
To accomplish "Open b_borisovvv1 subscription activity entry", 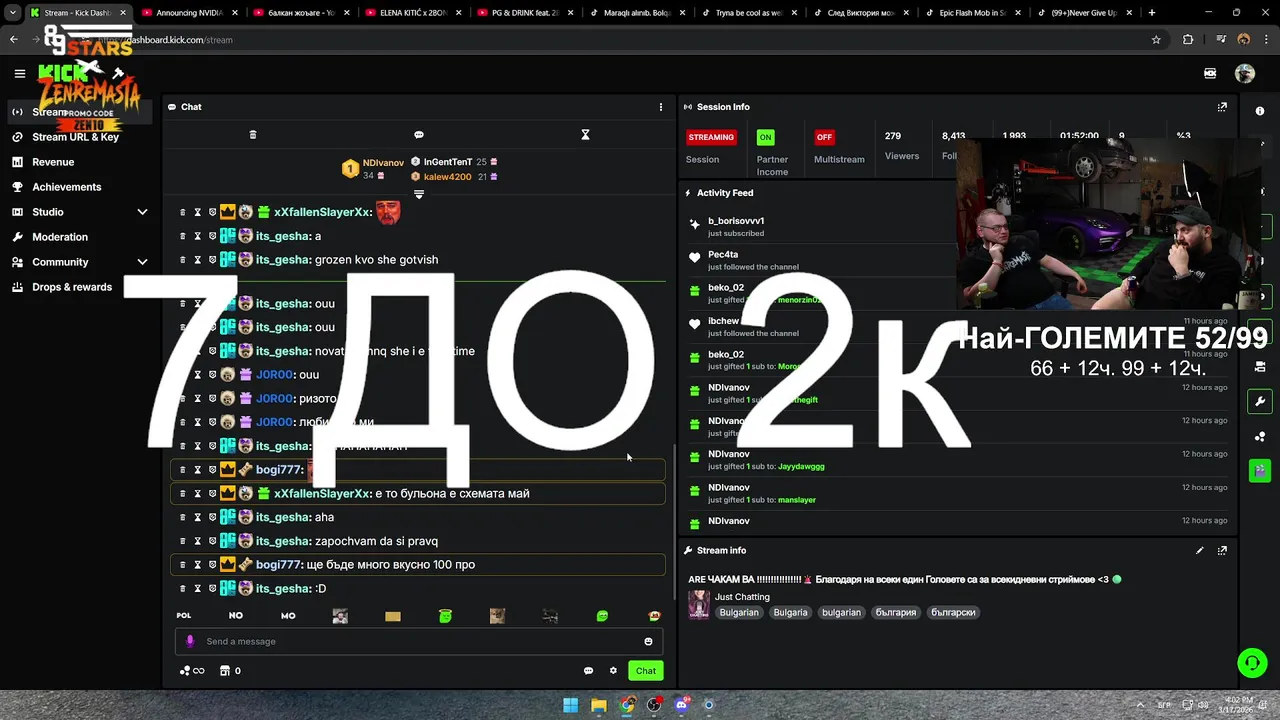I will 735,226.
